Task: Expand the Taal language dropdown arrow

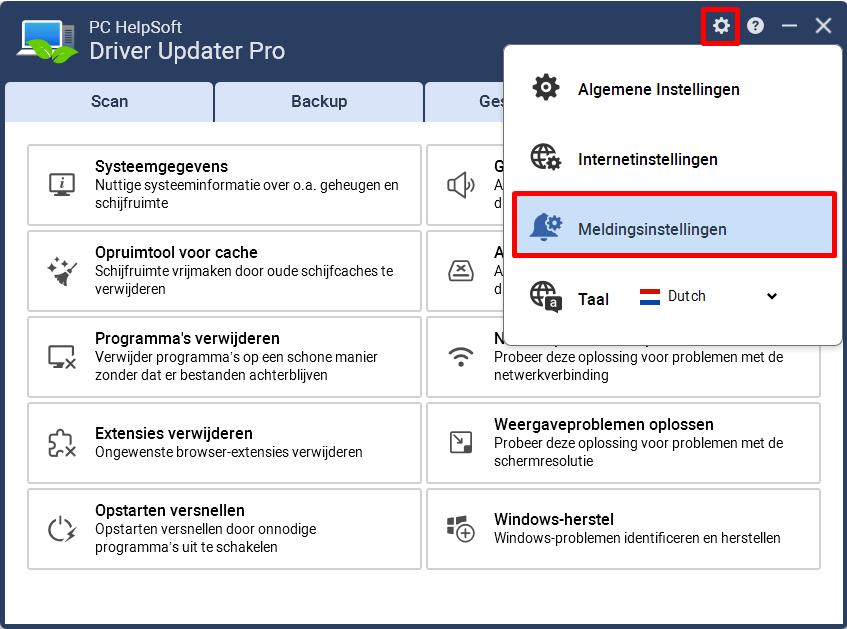Action: [x=772, y=296]
